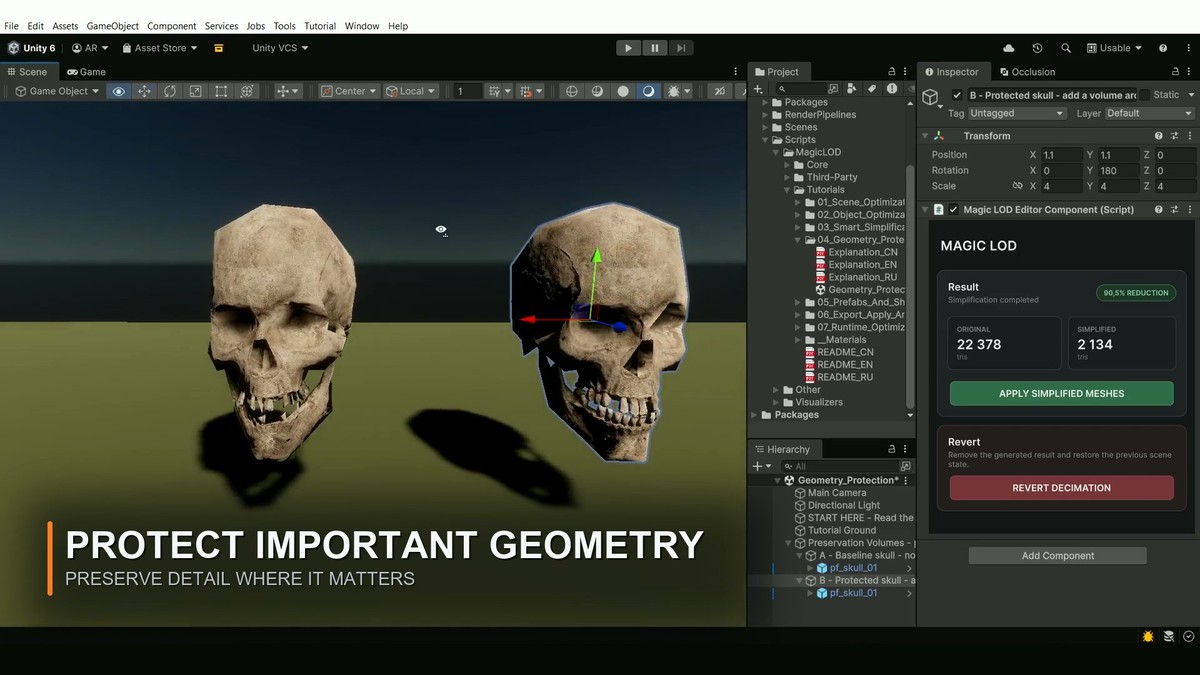Viewport: 1200px width, 675px height.
Task: Open the Usable layout dropdown
Action: point(1114,48)
